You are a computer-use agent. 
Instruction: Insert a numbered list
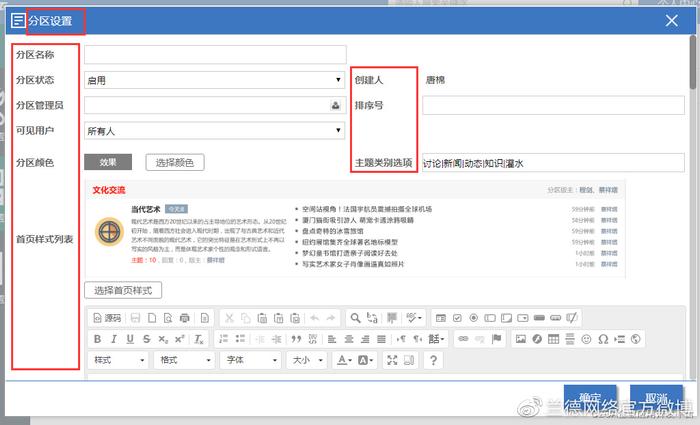(x=224, y=339)
